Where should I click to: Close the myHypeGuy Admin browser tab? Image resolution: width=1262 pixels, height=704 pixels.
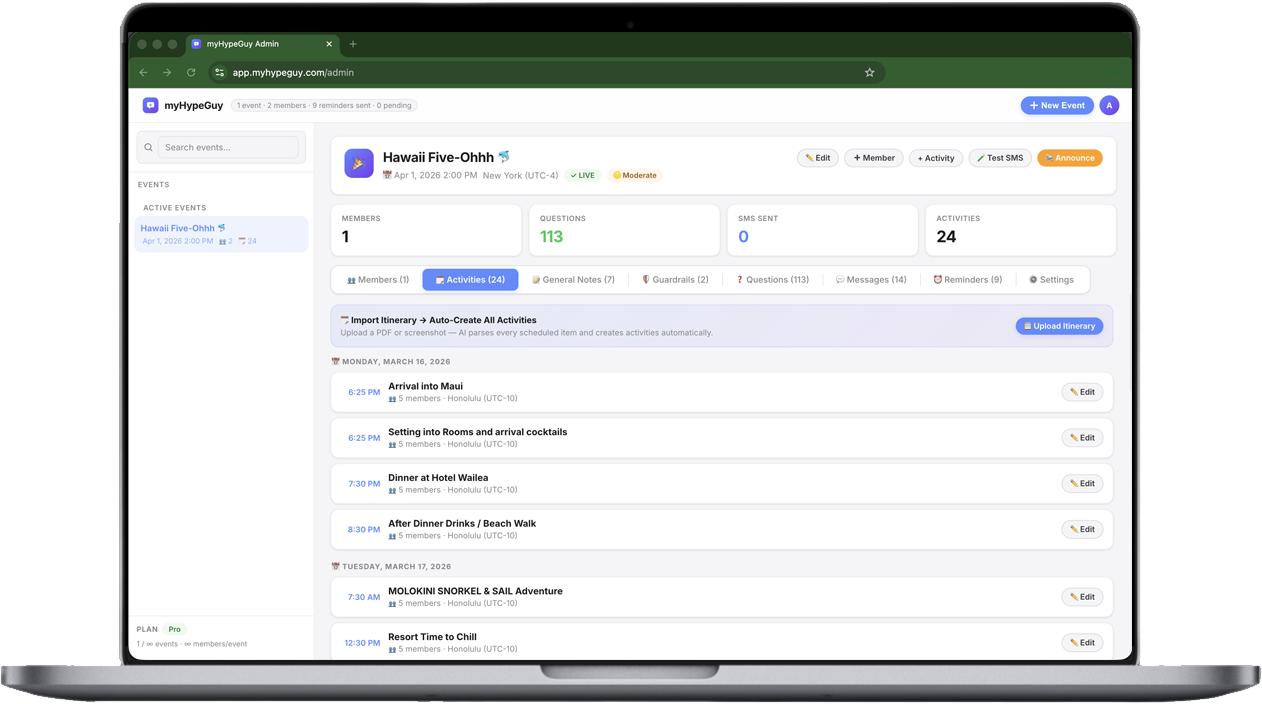[329, 44]
